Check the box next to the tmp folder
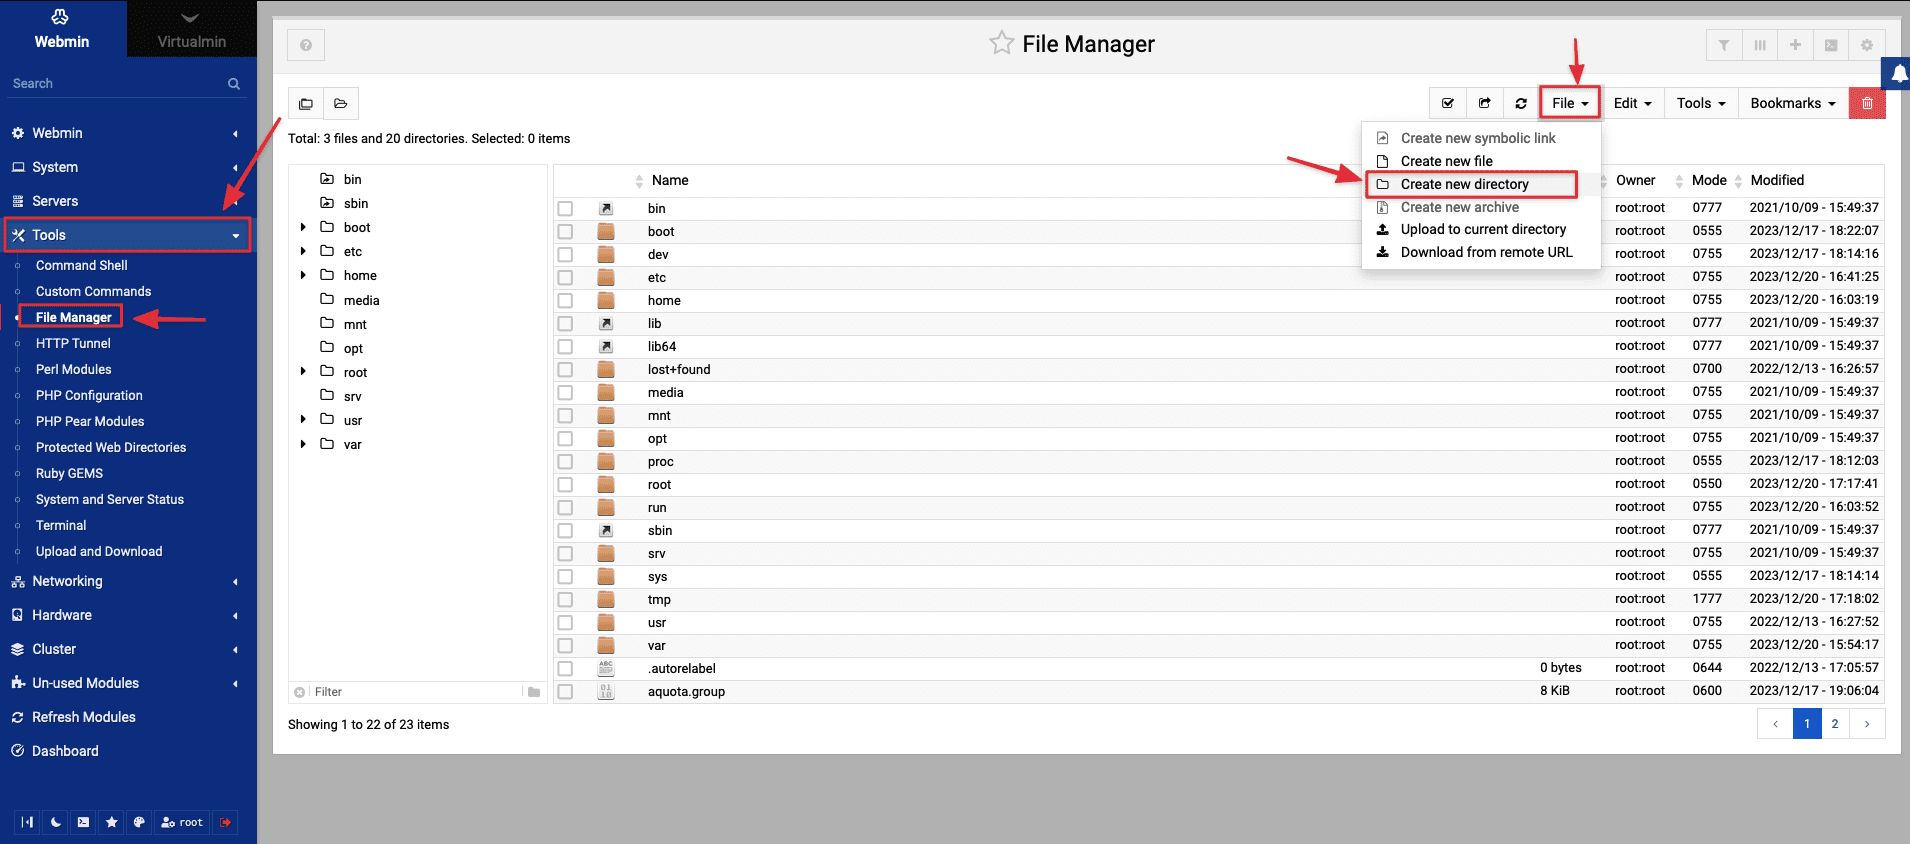Viewport: 1910px width, 844px height. click(566, 600)
